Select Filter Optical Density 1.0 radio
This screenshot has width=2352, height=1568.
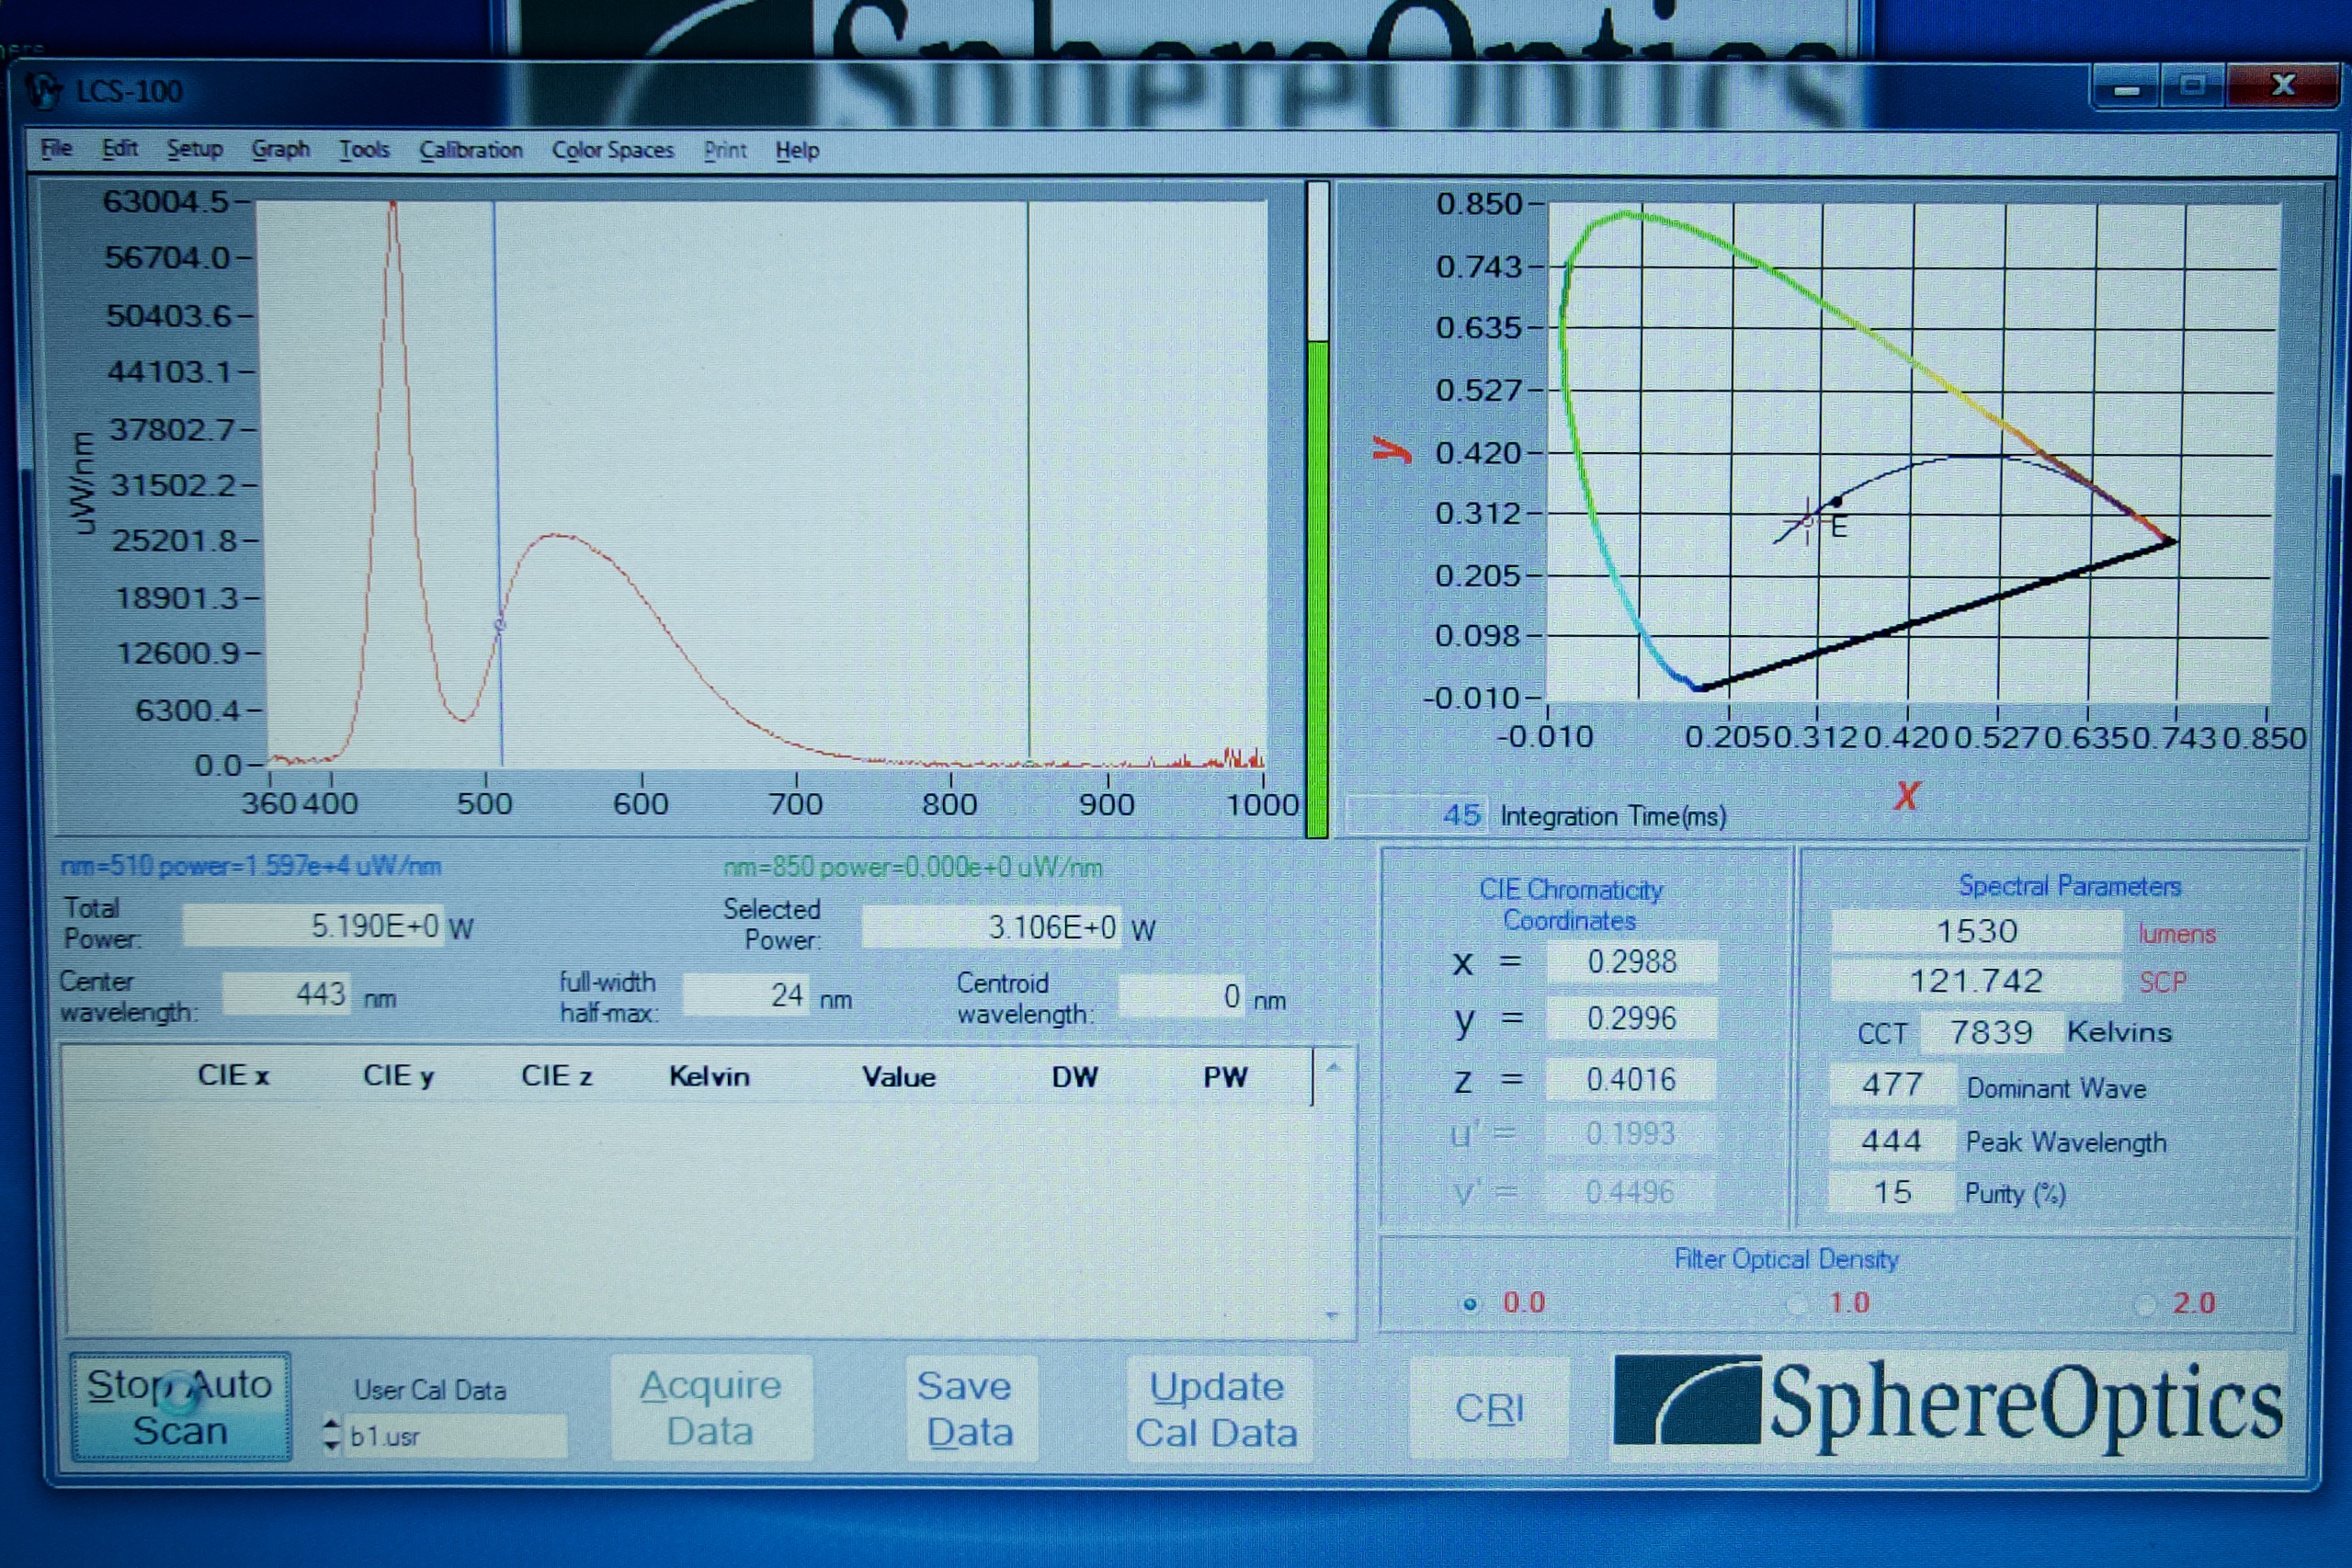[1797, 1304]
